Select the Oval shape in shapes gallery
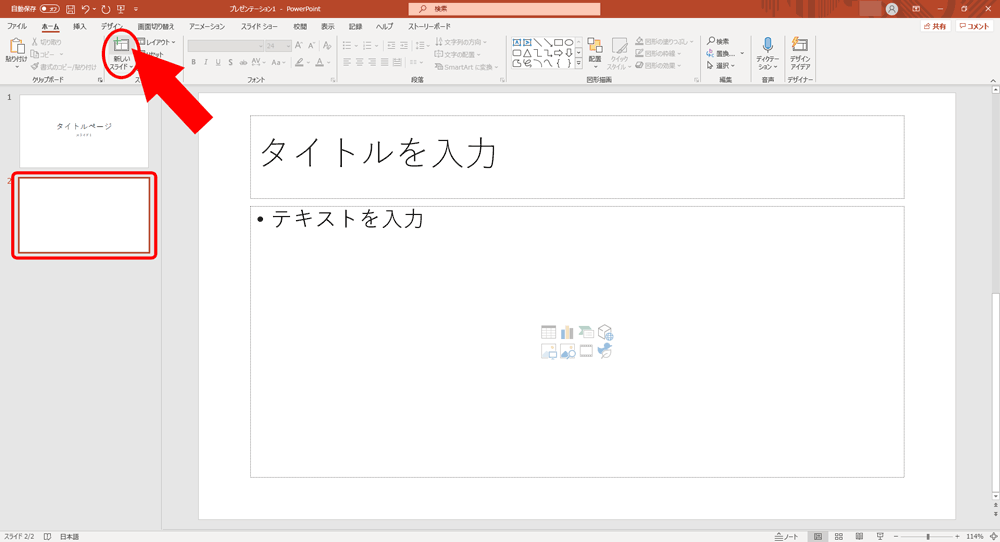Viewport: 1000px width, 542px height. coord(569,43)
